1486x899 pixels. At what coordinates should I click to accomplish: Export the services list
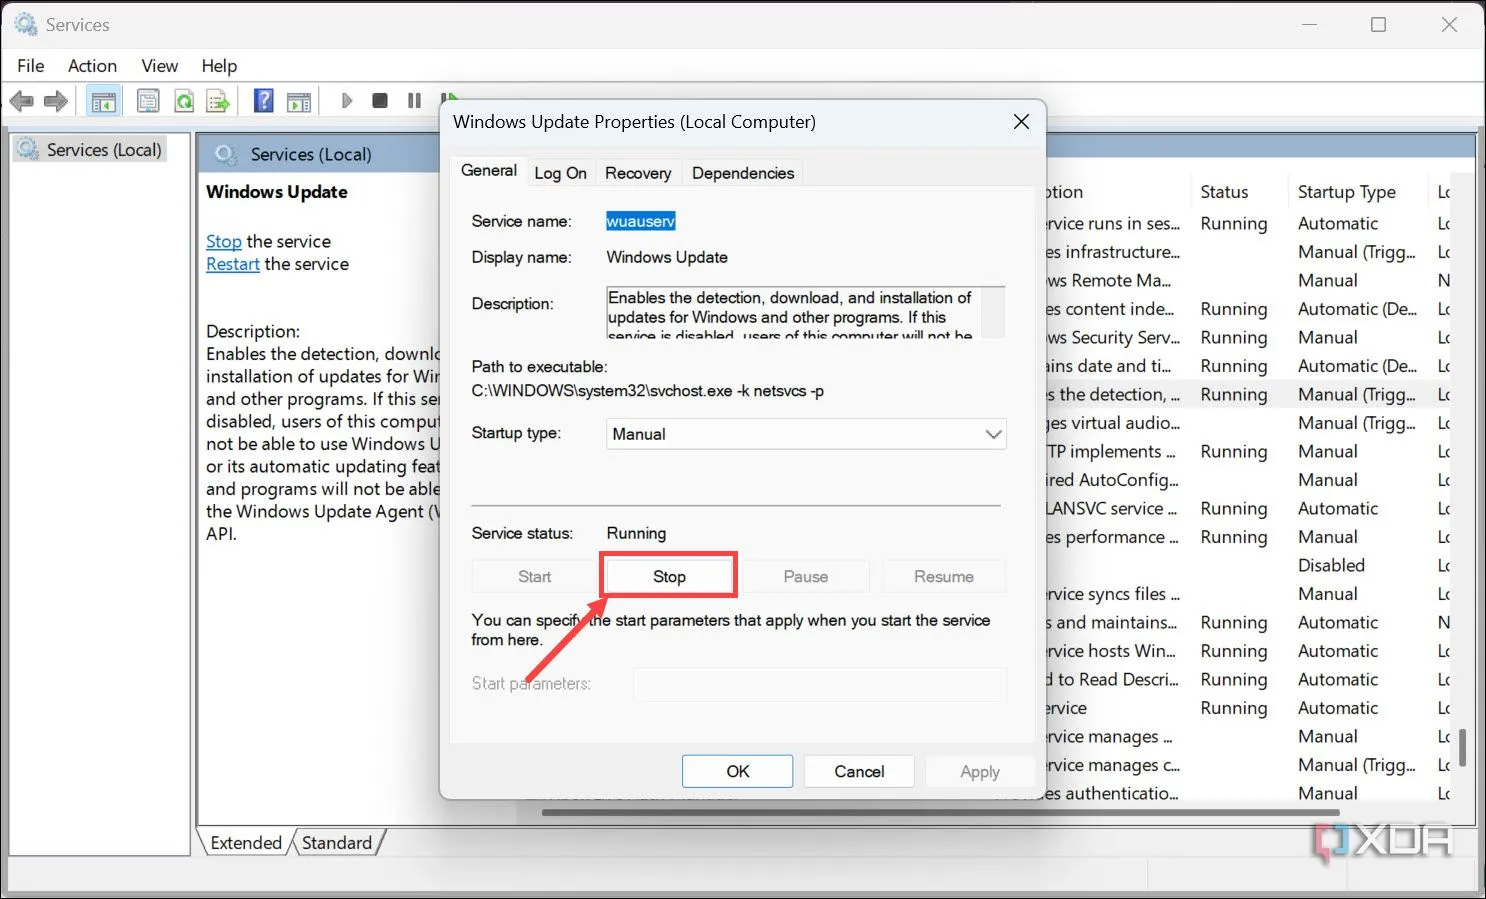click(218, 100)
